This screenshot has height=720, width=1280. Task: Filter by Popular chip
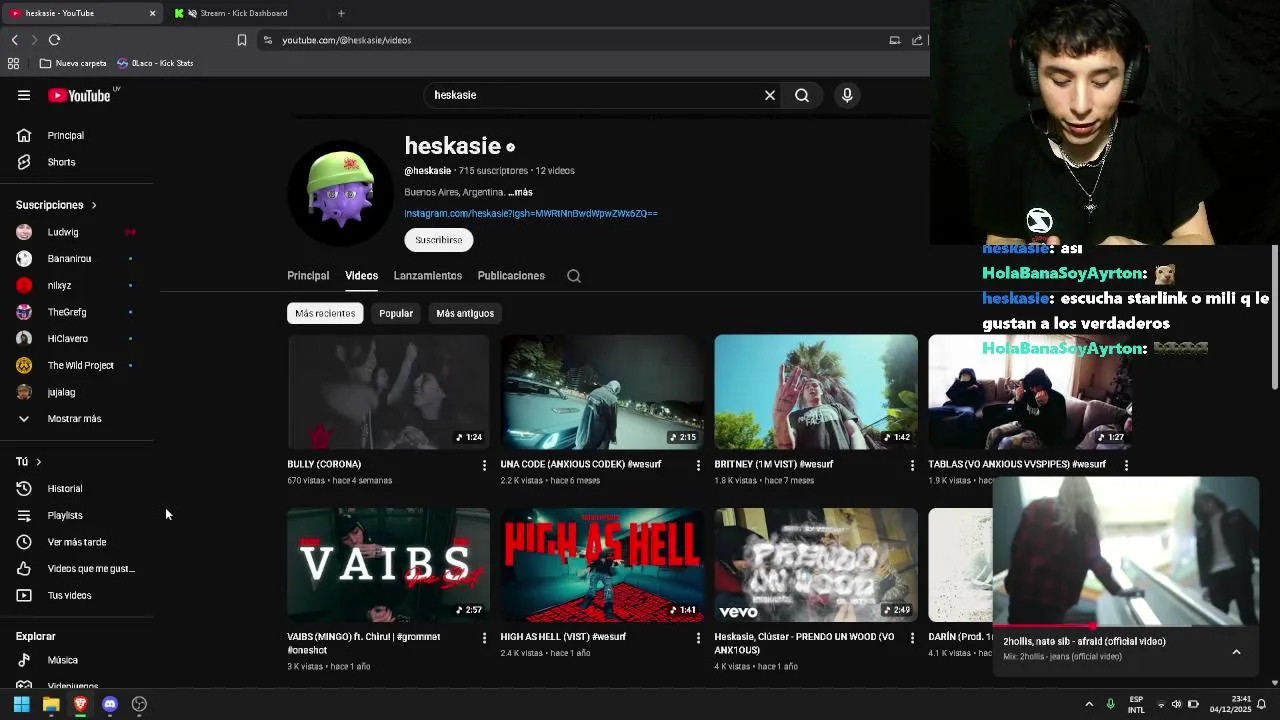[x=396, y=313]
